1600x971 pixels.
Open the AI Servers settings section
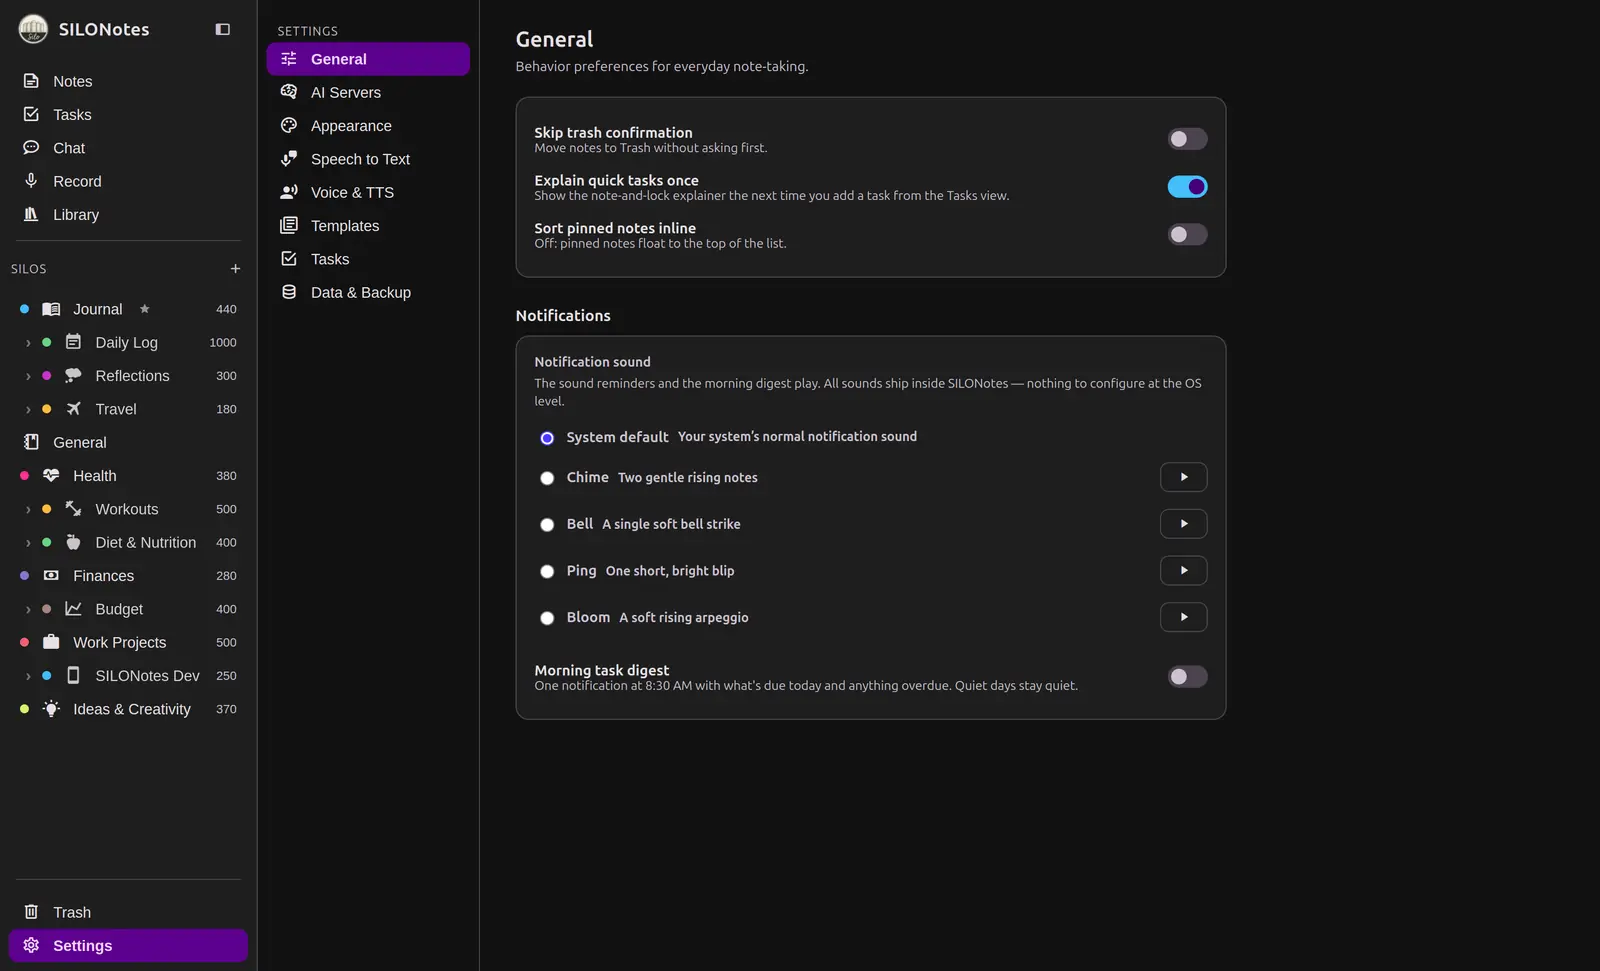click(x=368, y=92)
